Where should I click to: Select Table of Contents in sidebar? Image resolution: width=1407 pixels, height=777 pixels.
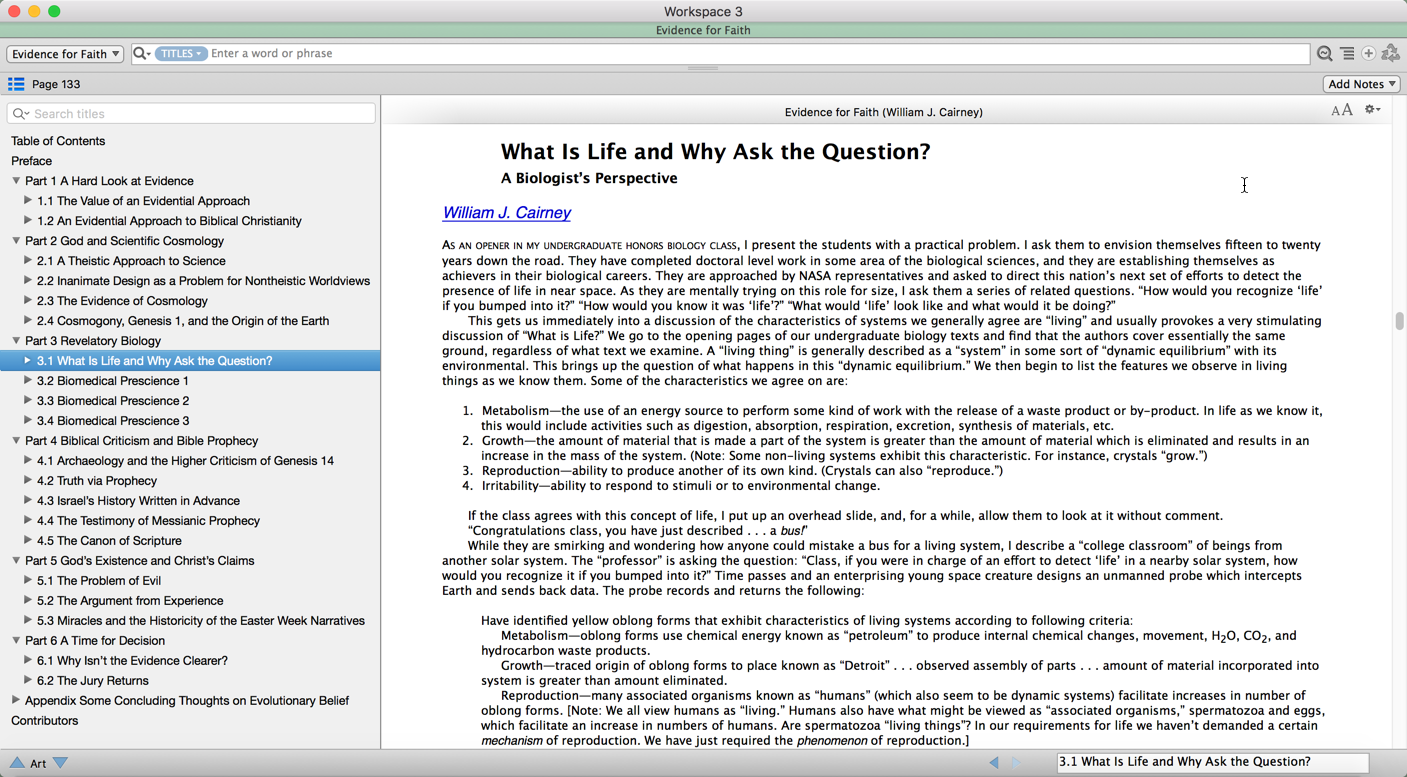point(58,141)
